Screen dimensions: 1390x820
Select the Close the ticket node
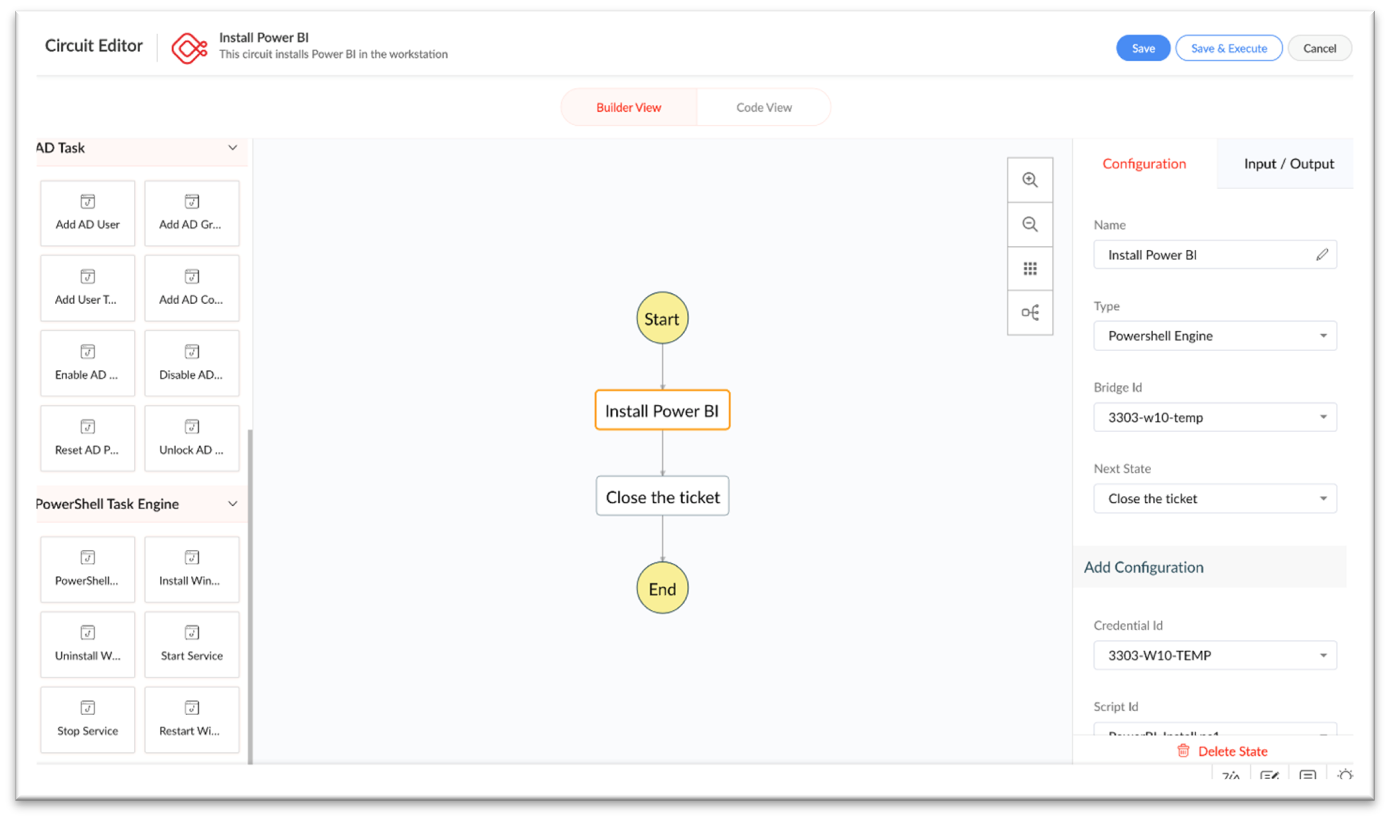click(x=662, y=497)
